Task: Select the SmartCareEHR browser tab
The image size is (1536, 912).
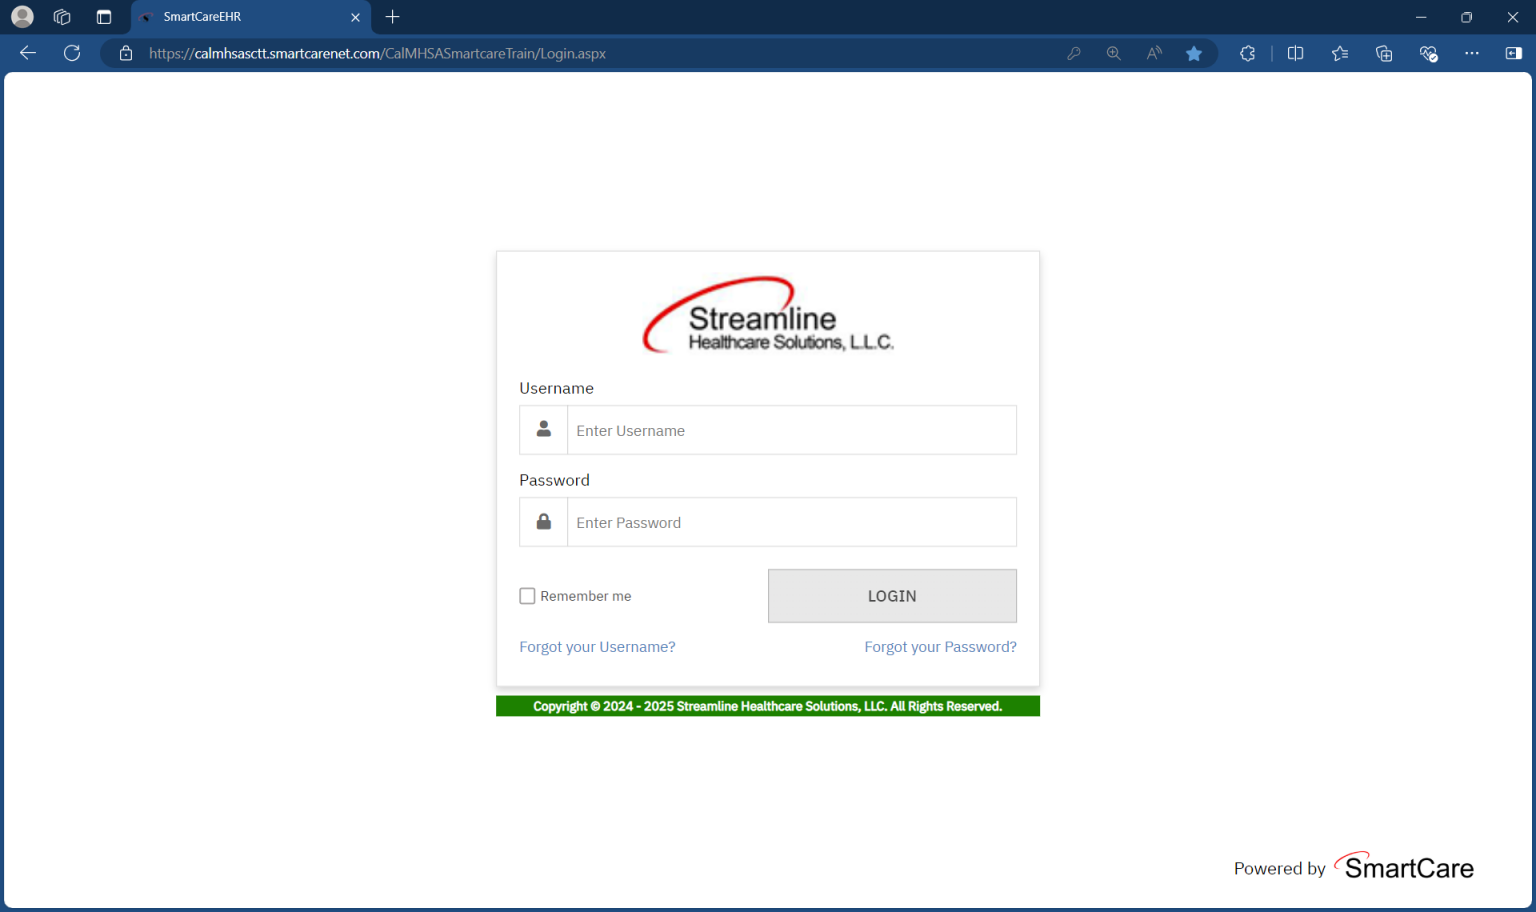Action: coord(240,17)
